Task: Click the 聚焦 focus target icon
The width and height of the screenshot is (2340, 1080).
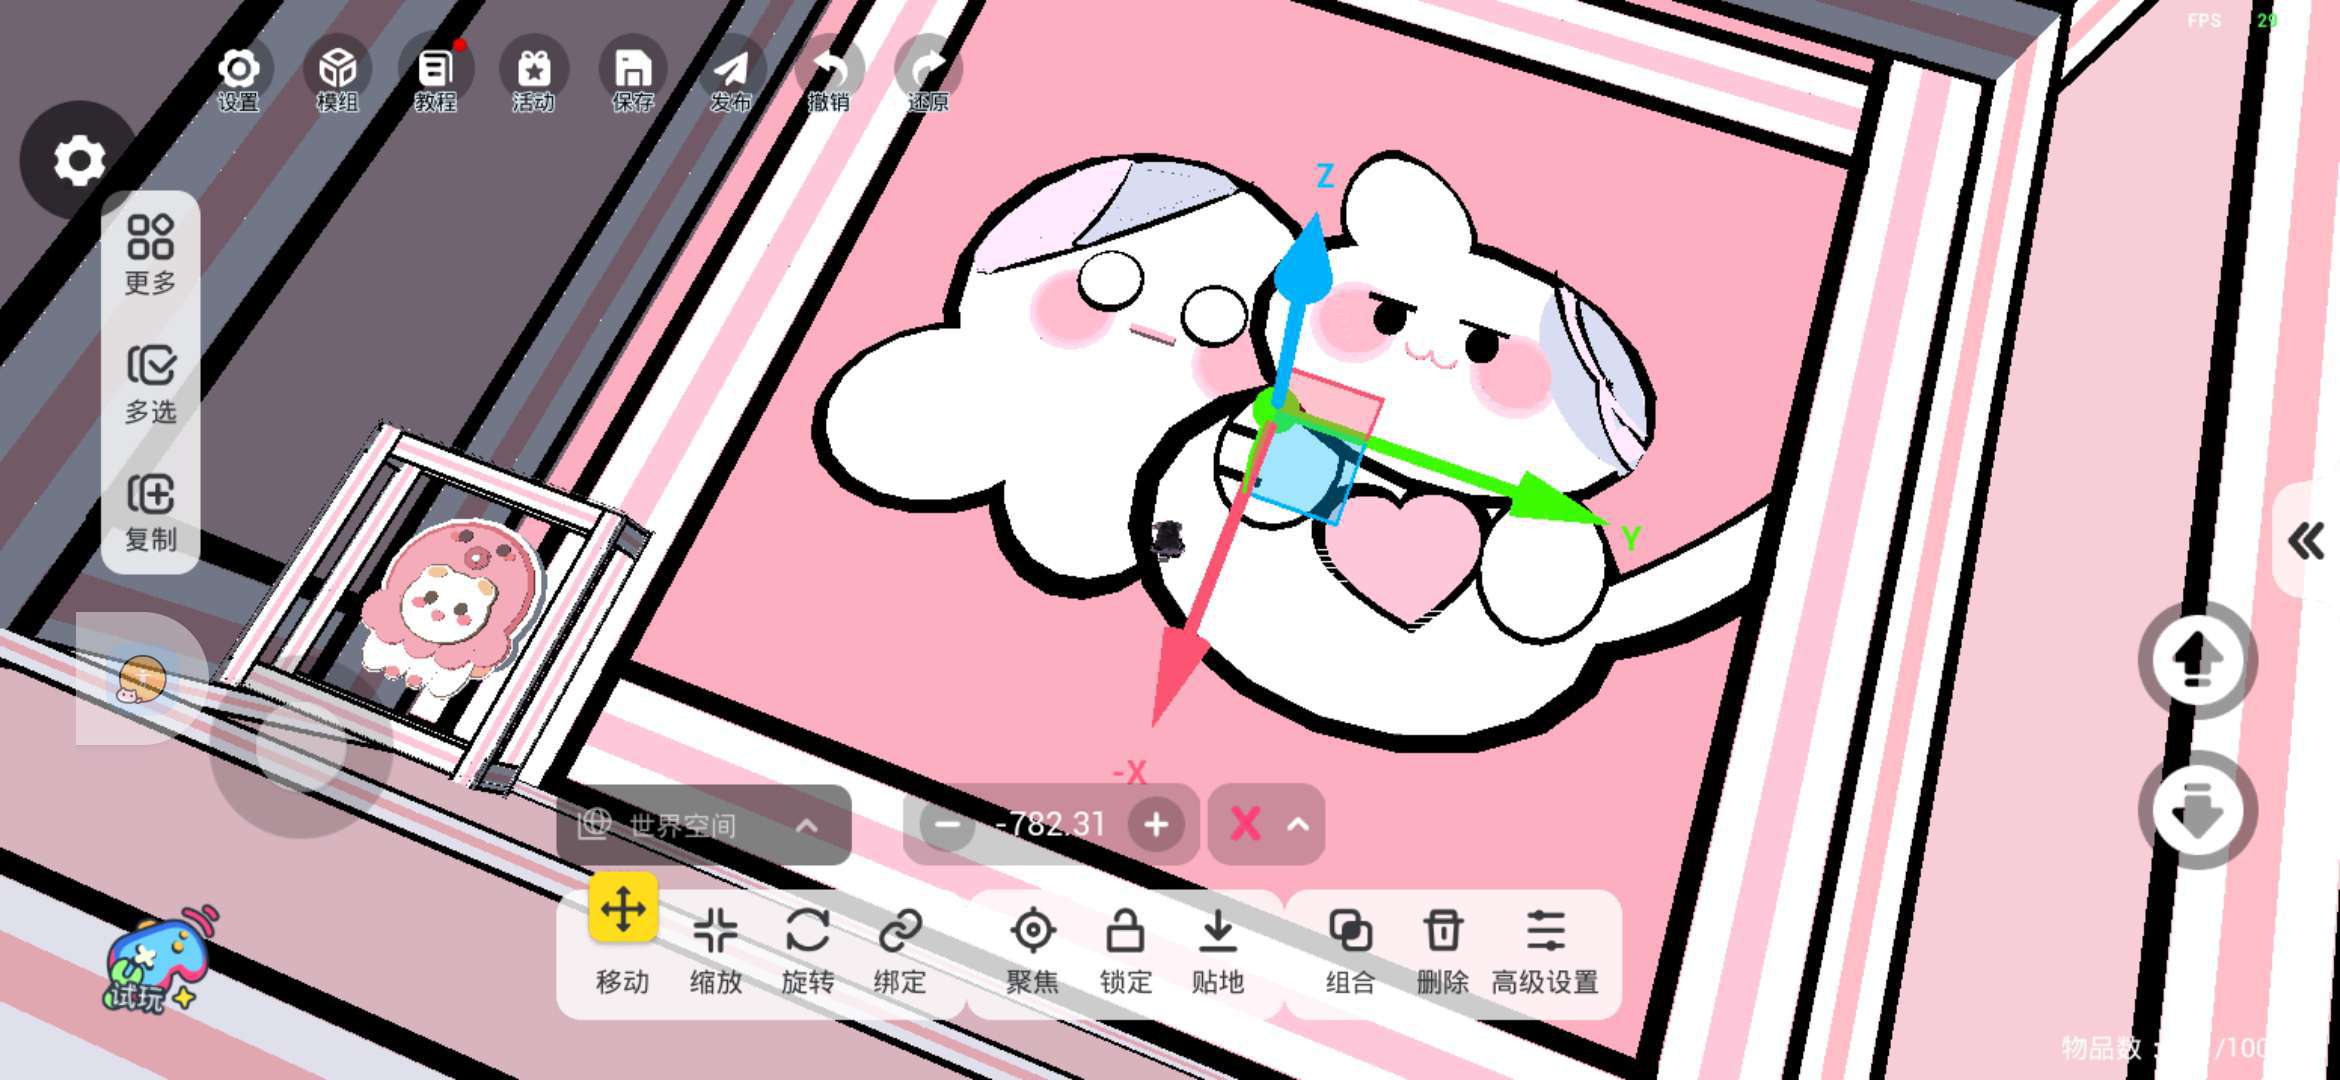Action: pyautogui.click(x=1032, y=932)
